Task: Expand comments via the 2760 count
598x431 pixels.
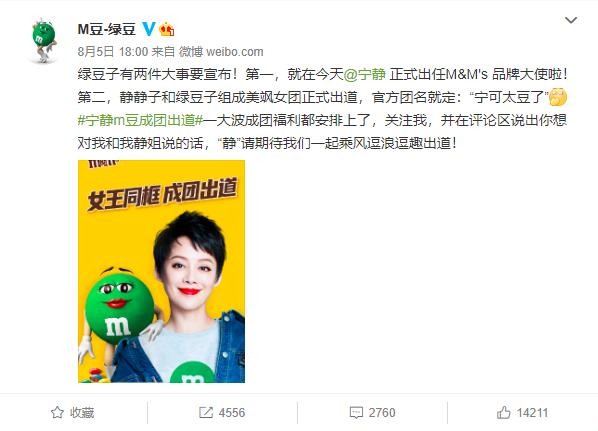Action: tap(382, 413)
